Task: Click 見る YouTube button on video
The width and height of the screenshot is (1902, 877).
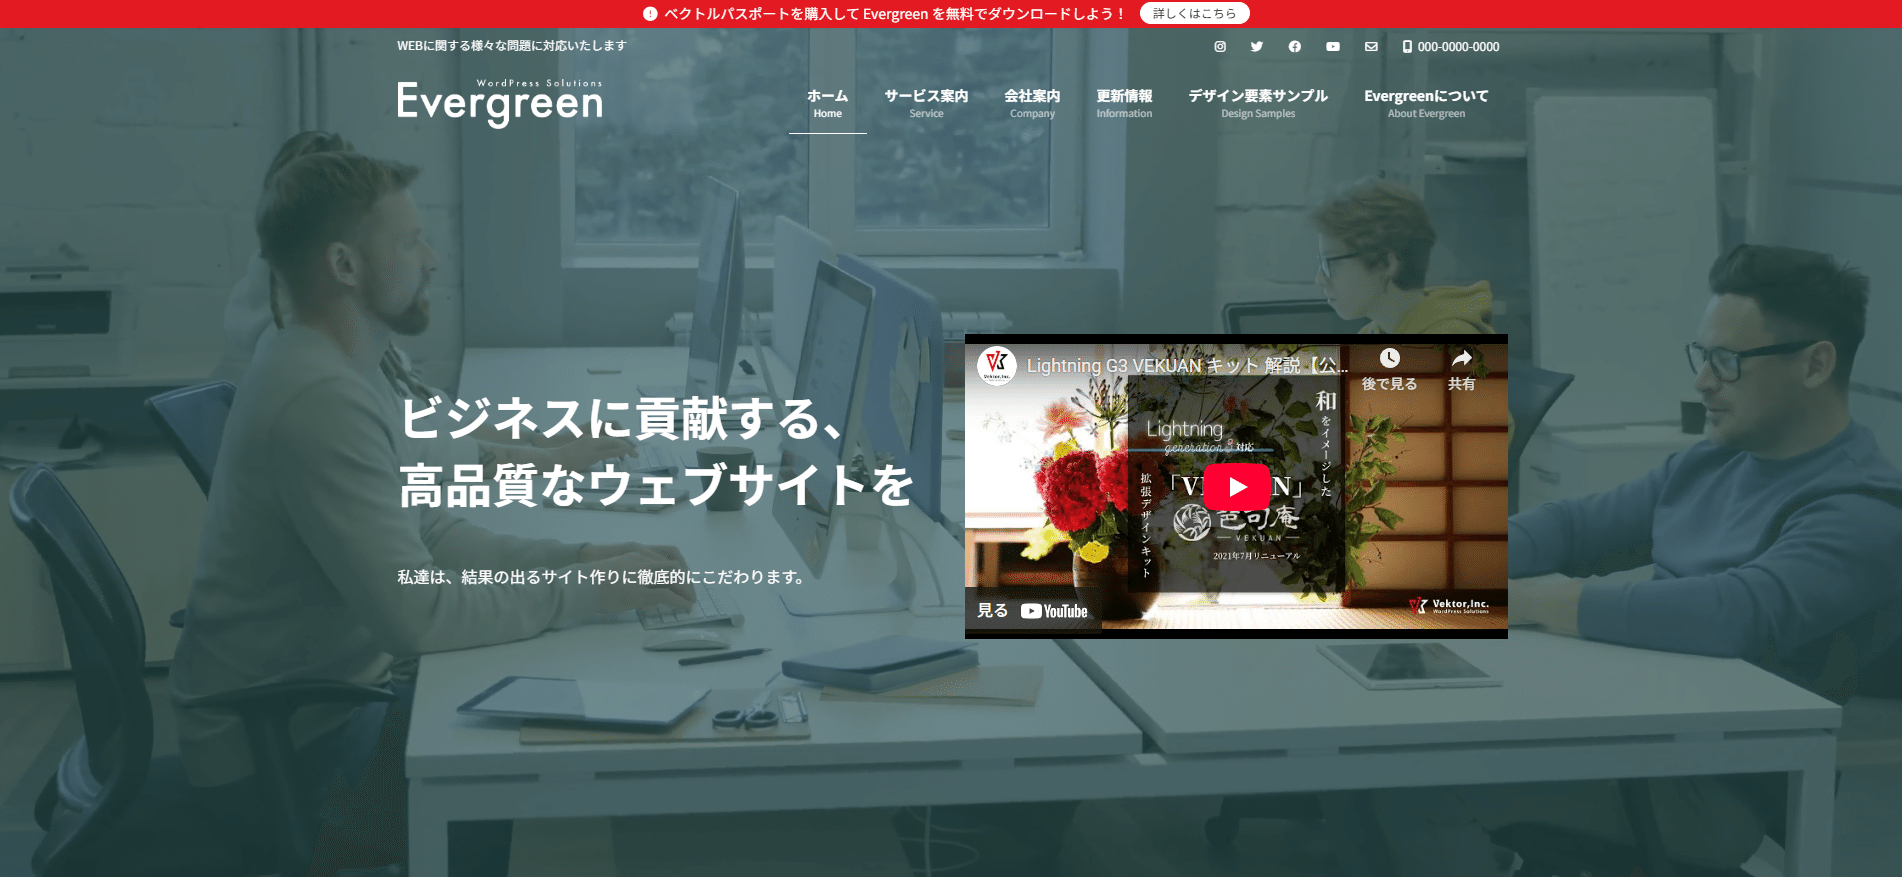Action: (x=1033, y=611)
